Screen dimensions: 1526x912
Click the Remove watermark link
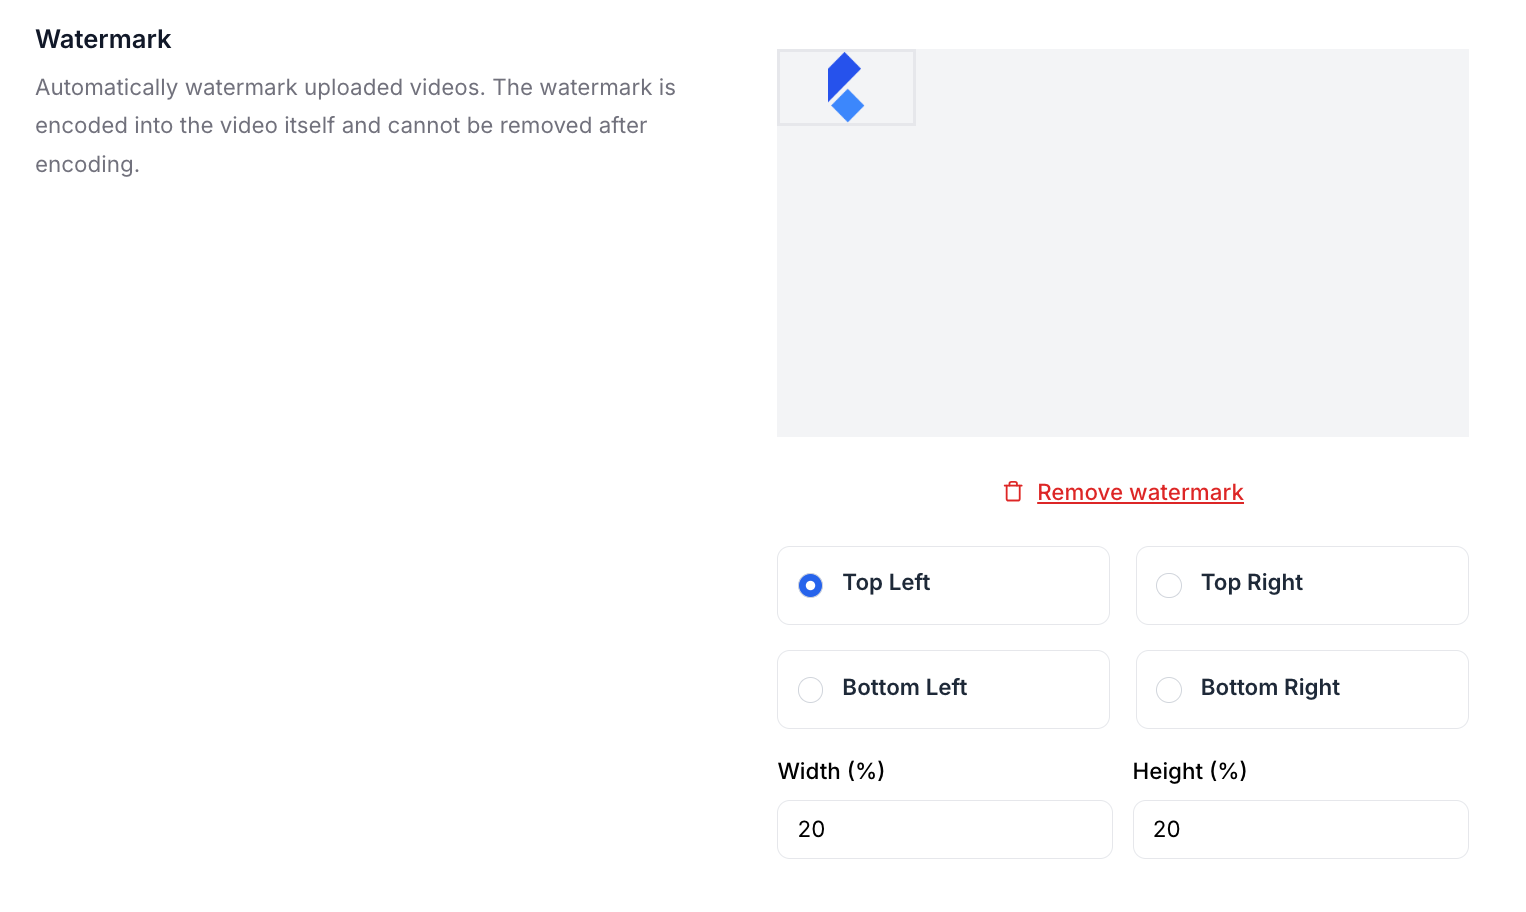pos(1140,492)
